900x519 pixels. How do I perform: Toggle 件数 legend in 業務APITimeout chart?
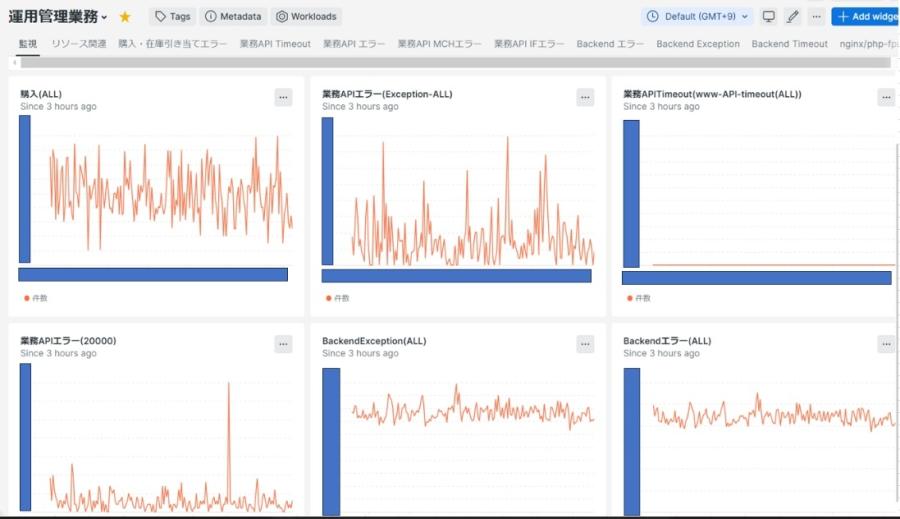(x=639, y=298)
